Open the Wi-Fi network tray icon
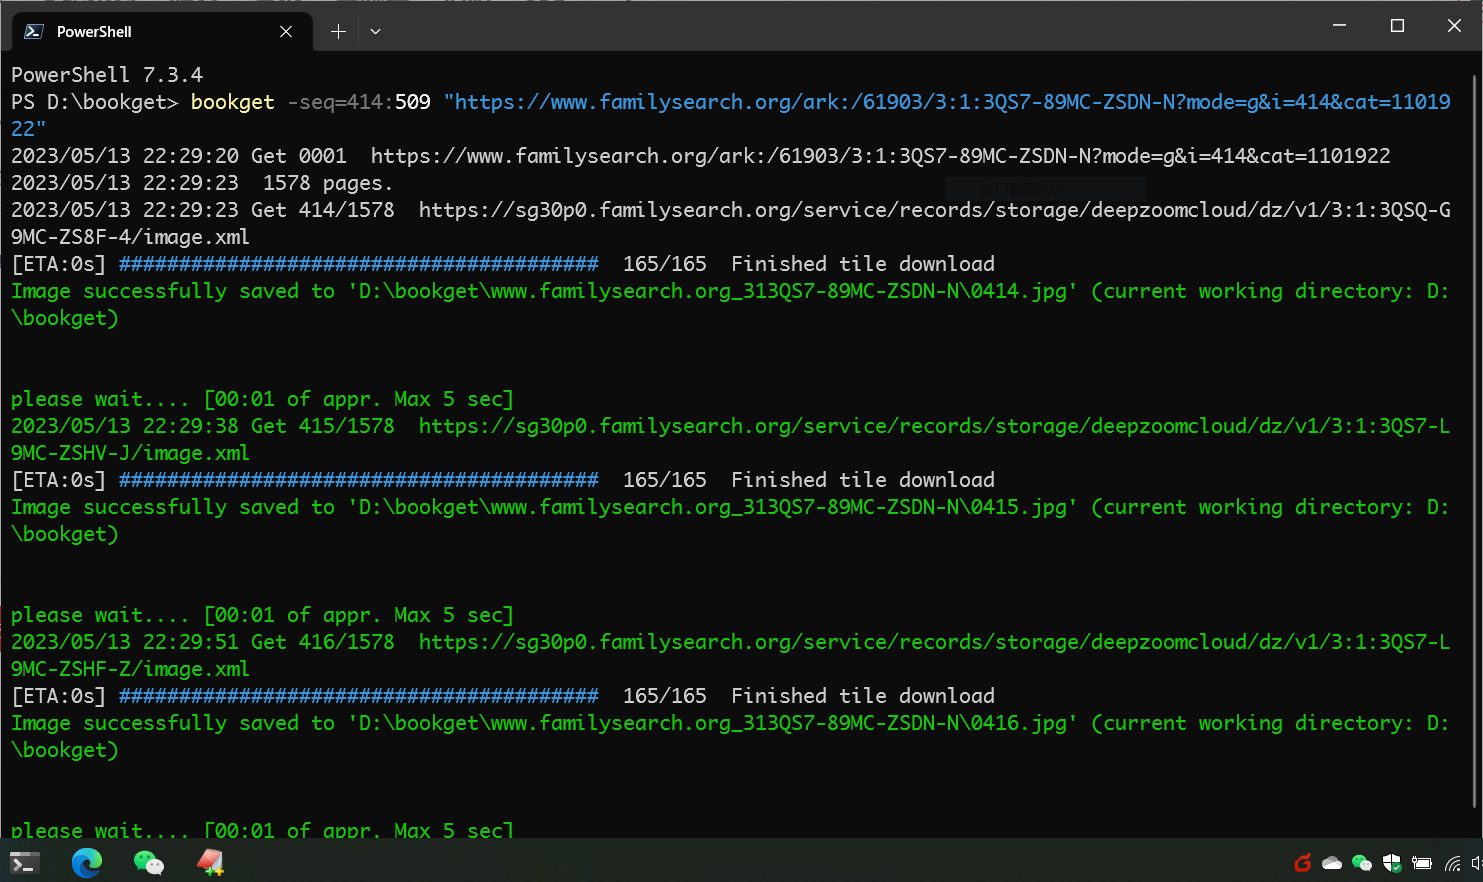The image size is (1483, 882). [x=1452, y=862]
